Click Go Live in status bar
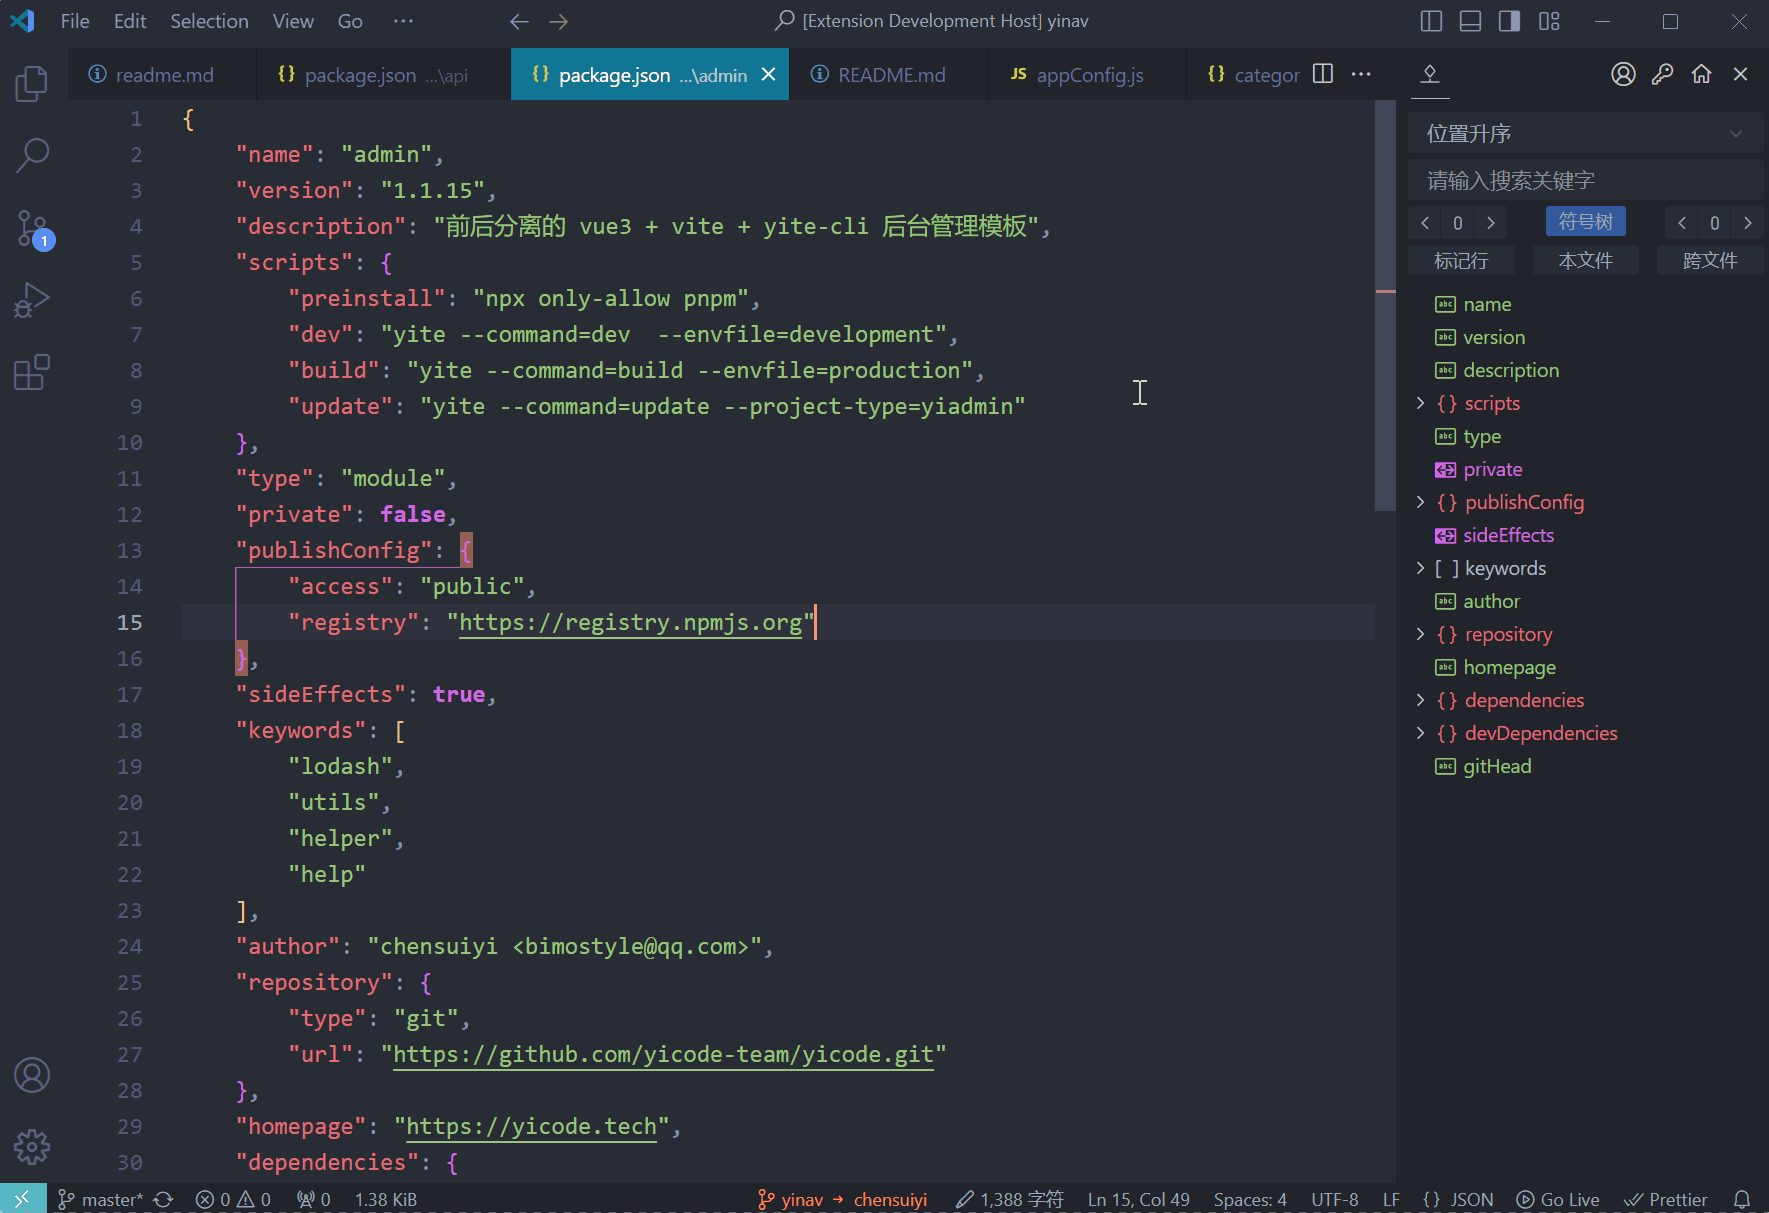The height and width of the screenshot is (1213, 1769). [1558, 1199]
